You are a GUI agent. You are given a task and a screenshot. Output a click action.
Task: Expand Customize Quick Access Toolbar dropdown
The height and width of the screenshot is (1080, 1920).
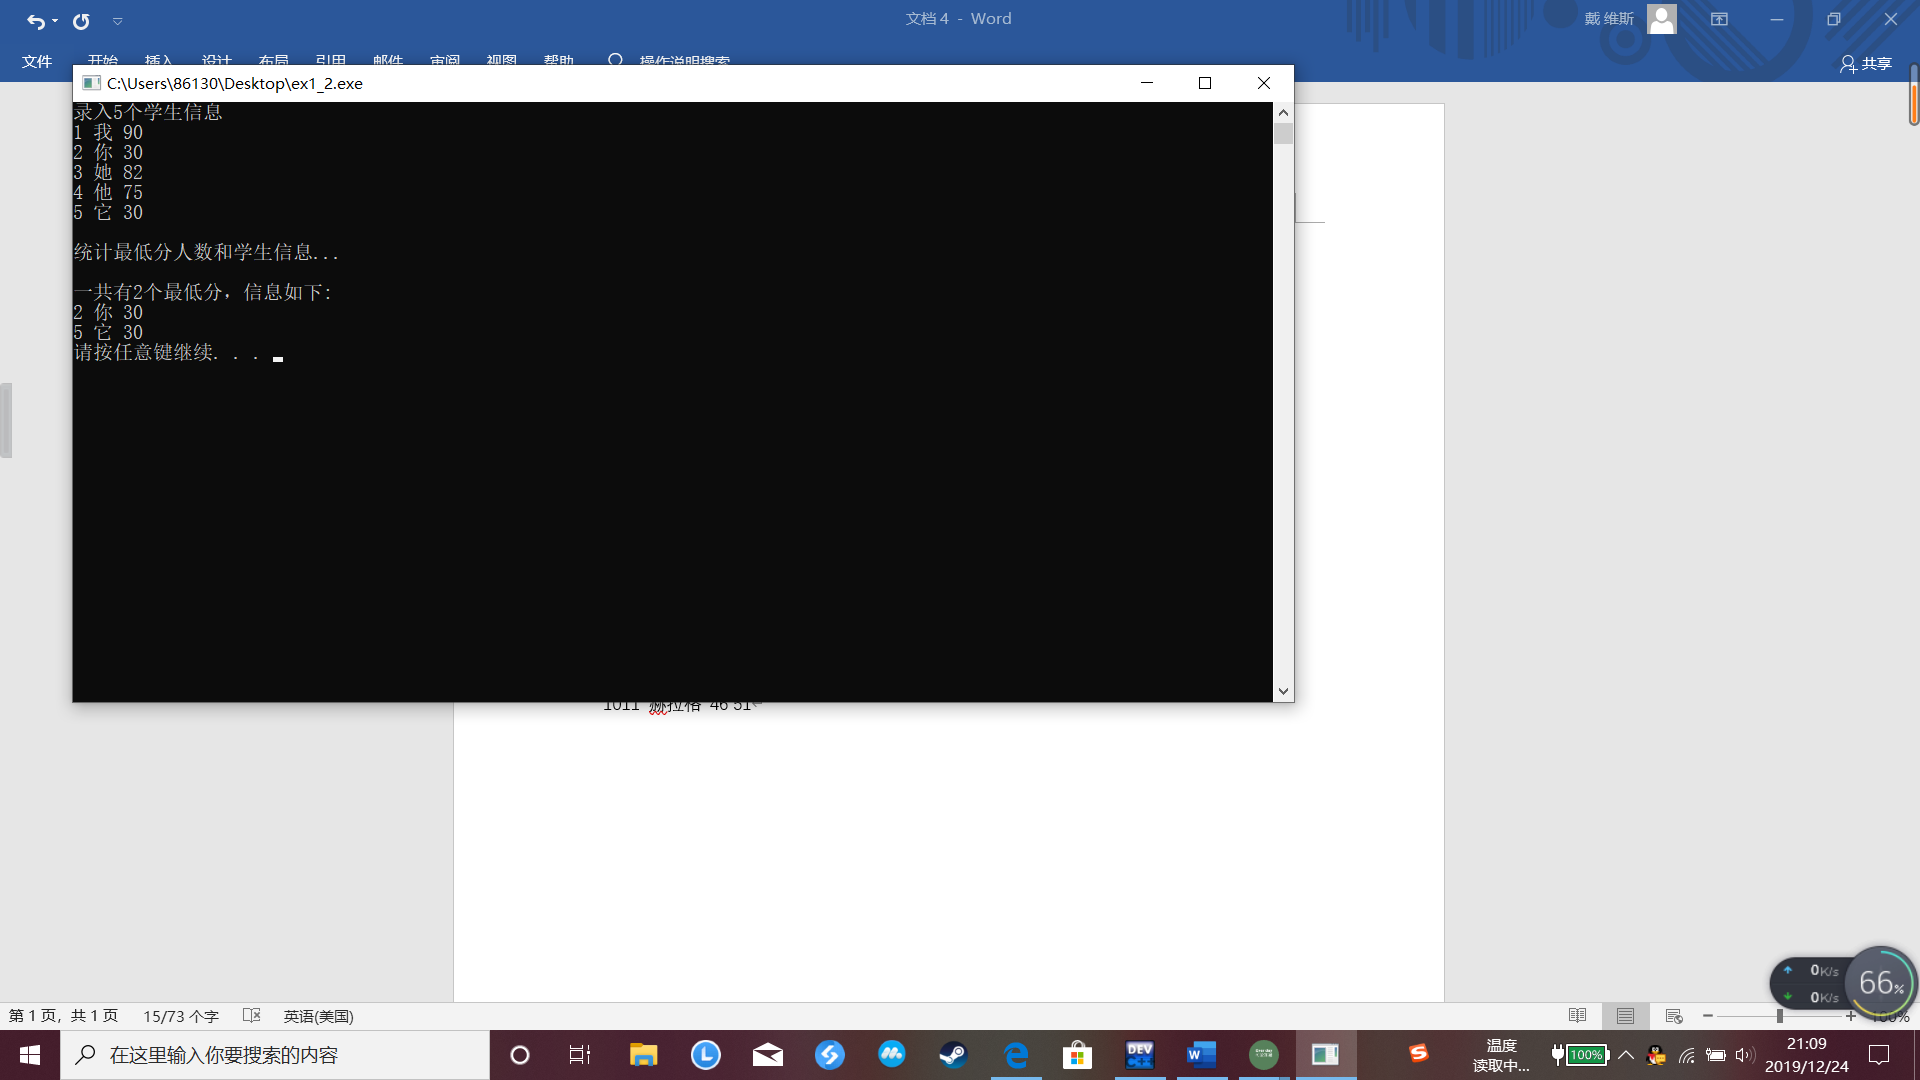[117, 20]
